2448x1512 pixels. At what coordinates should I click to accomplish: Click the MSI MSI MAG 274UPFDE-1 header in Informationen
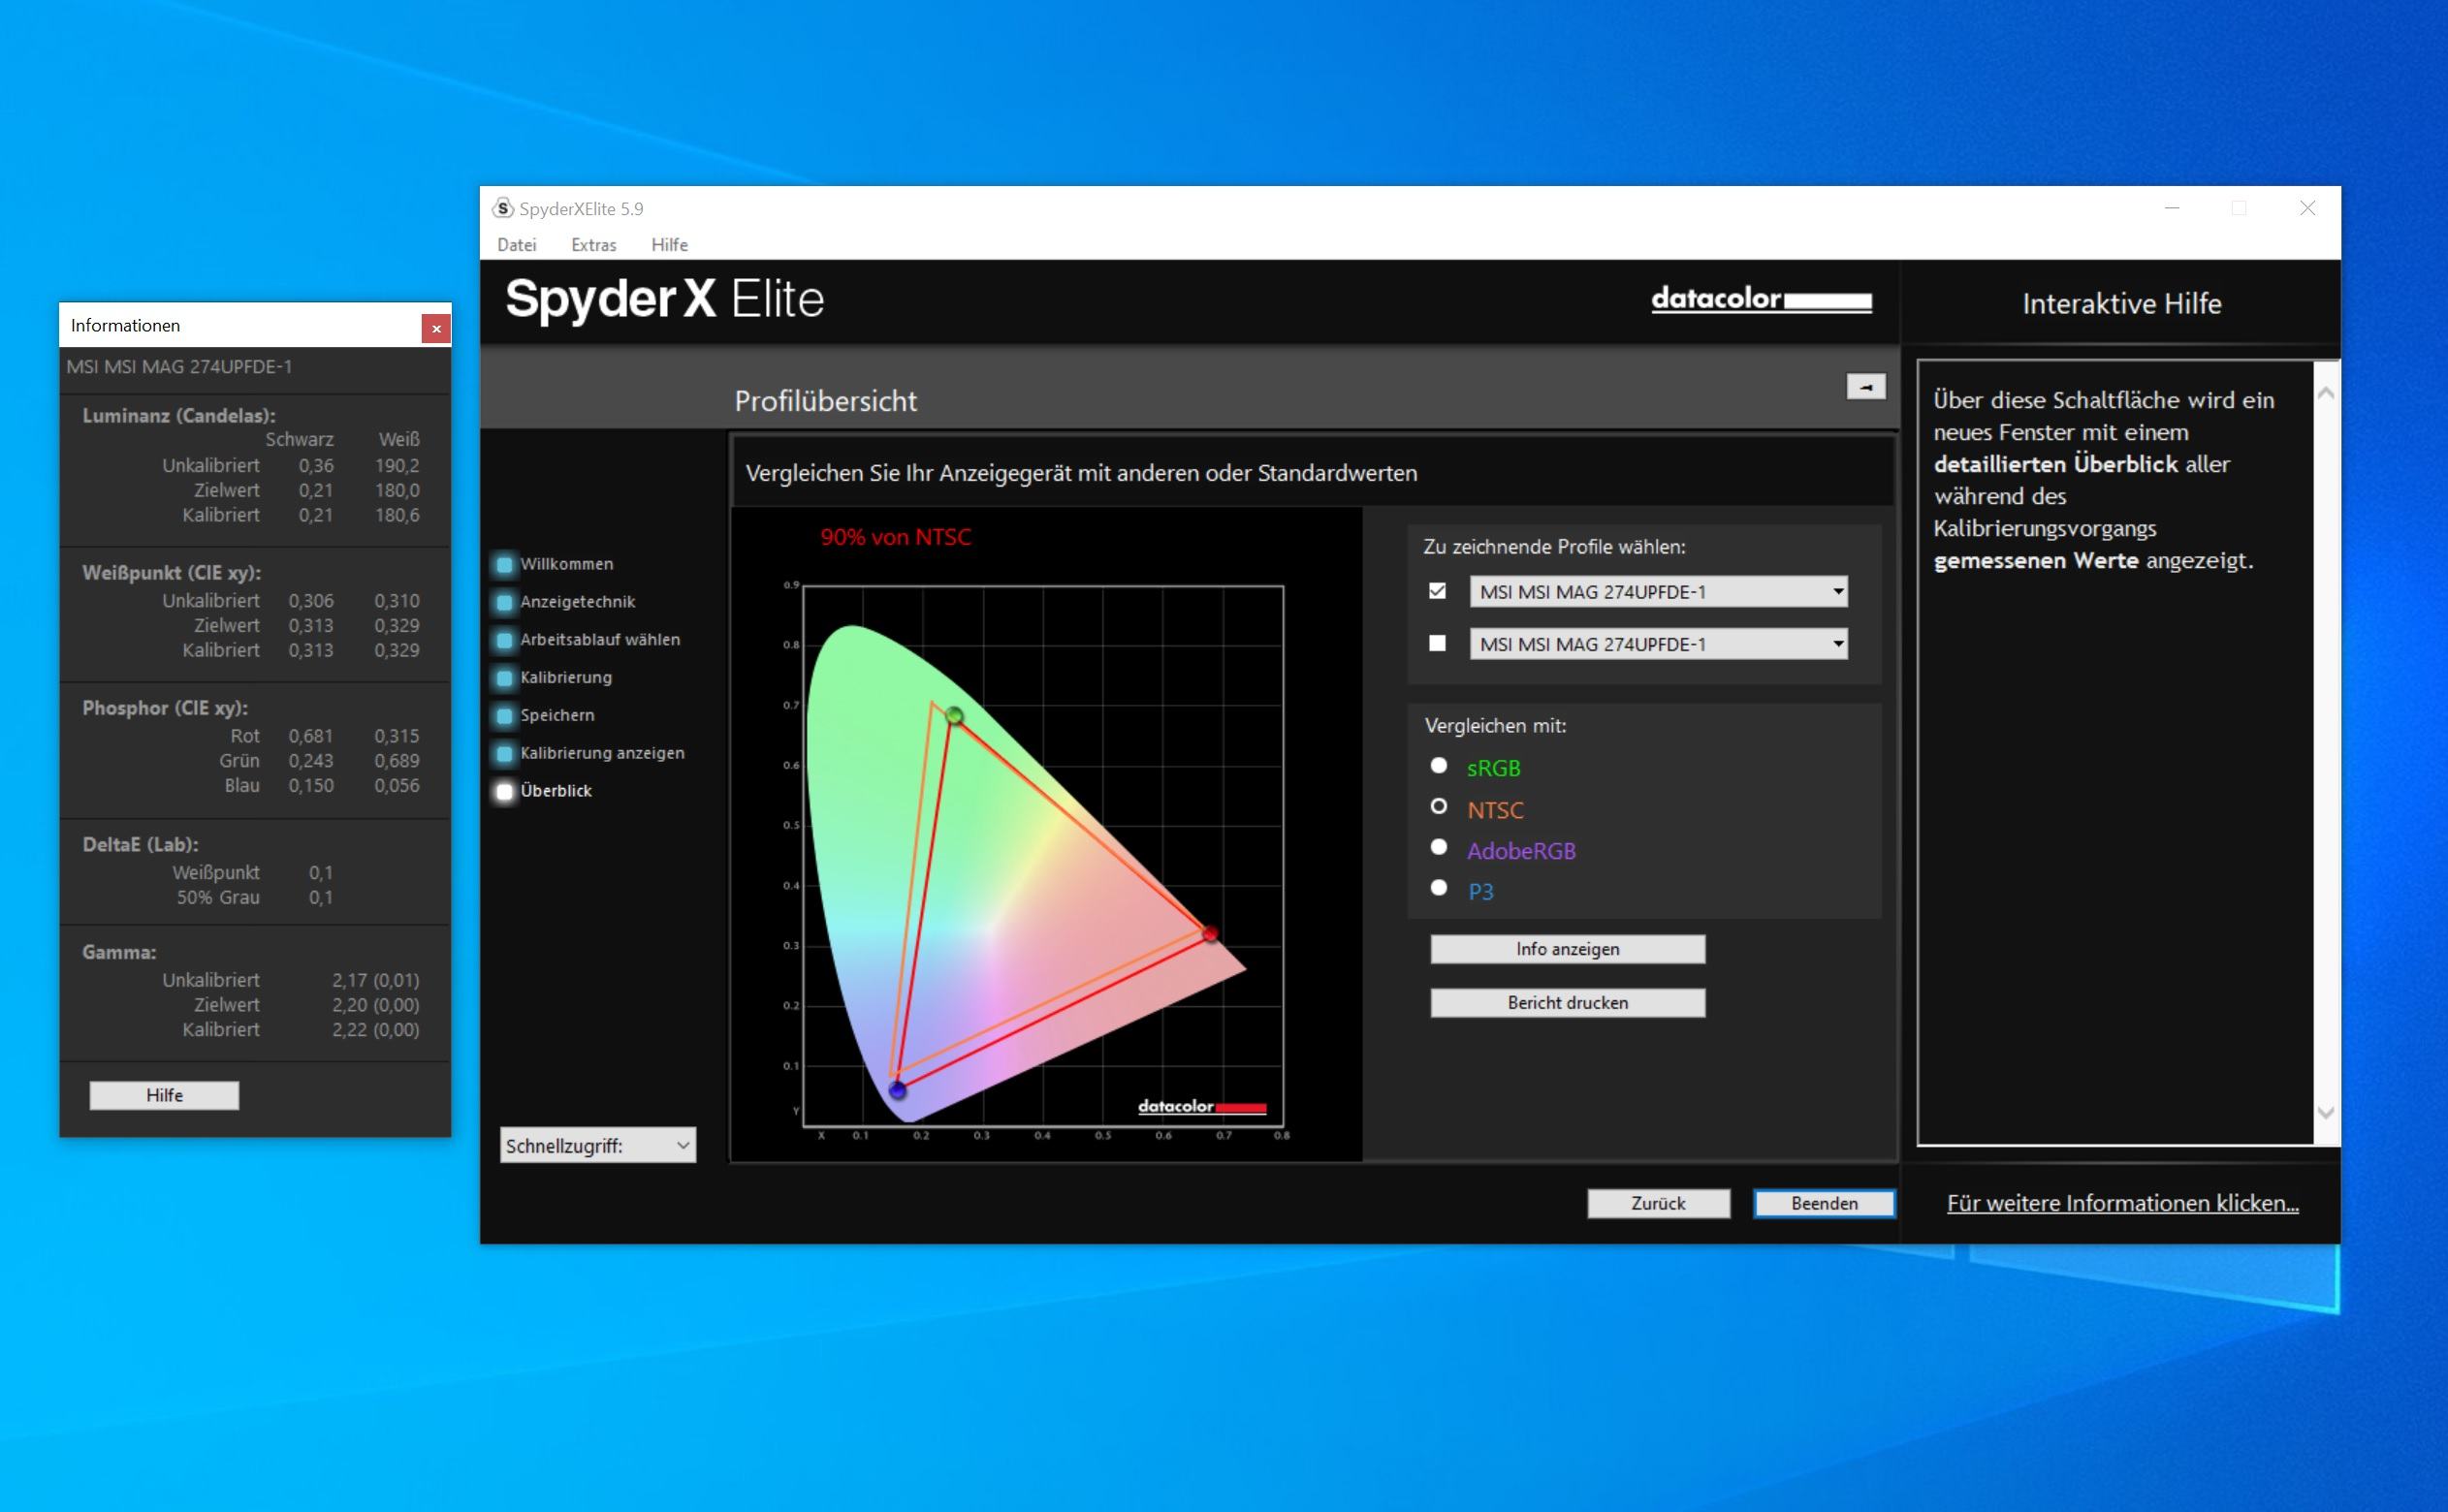click(x=179, y=367)
